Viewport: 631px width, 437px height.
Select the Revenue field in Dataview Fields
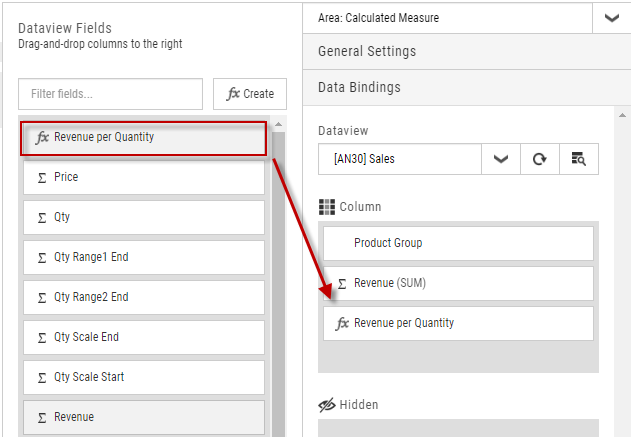[144, 417]
